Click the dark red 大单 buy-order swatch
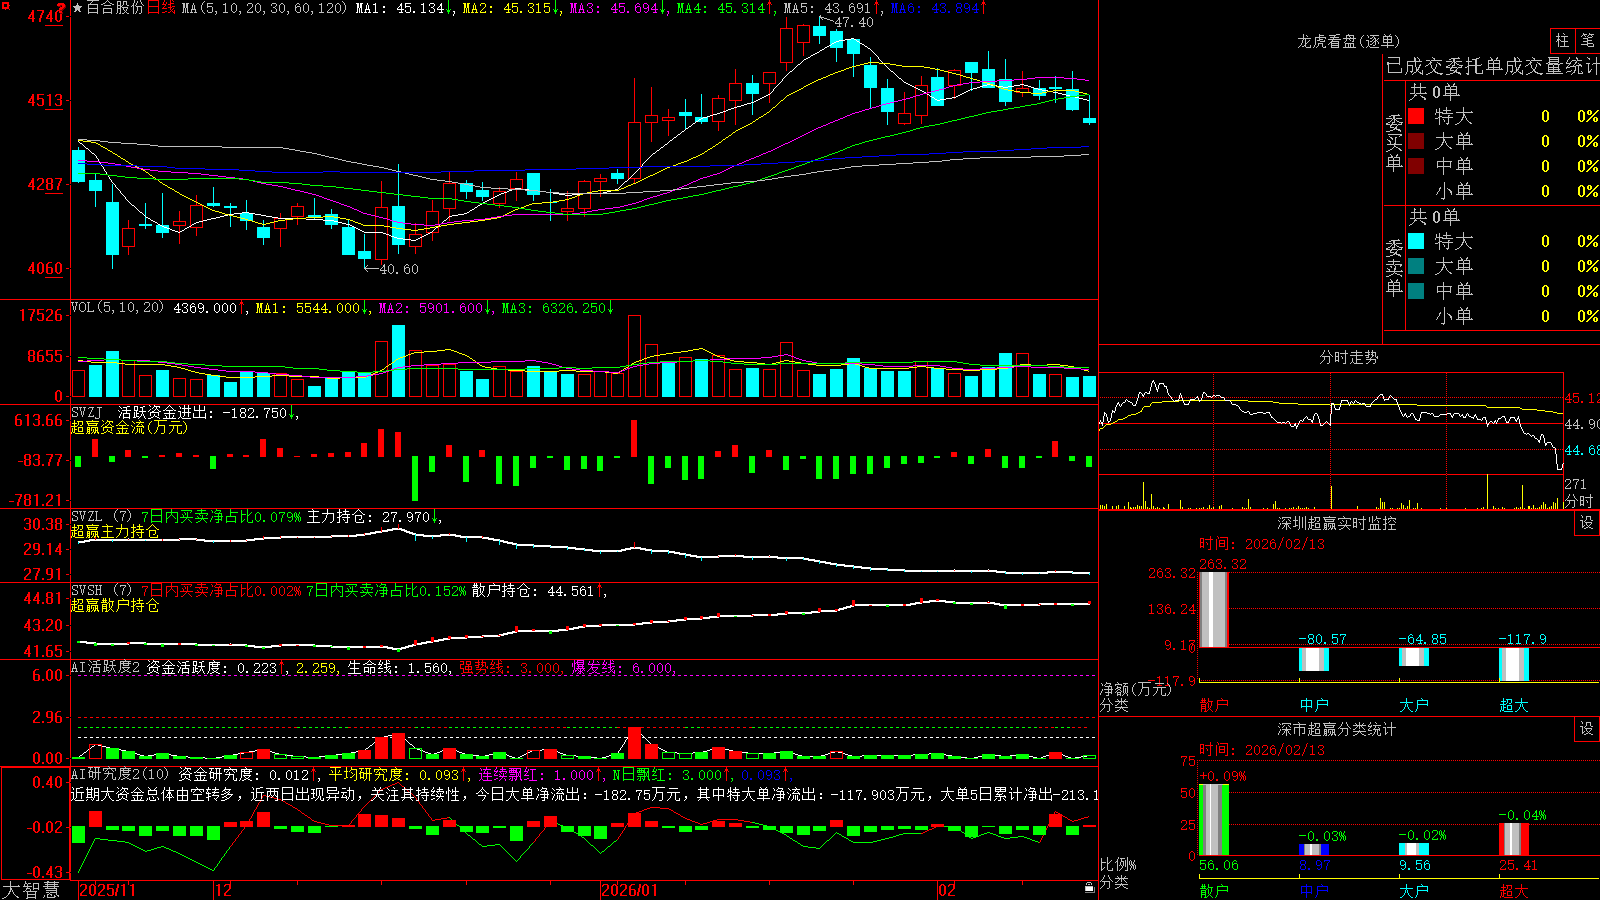 pos(1416,141)
